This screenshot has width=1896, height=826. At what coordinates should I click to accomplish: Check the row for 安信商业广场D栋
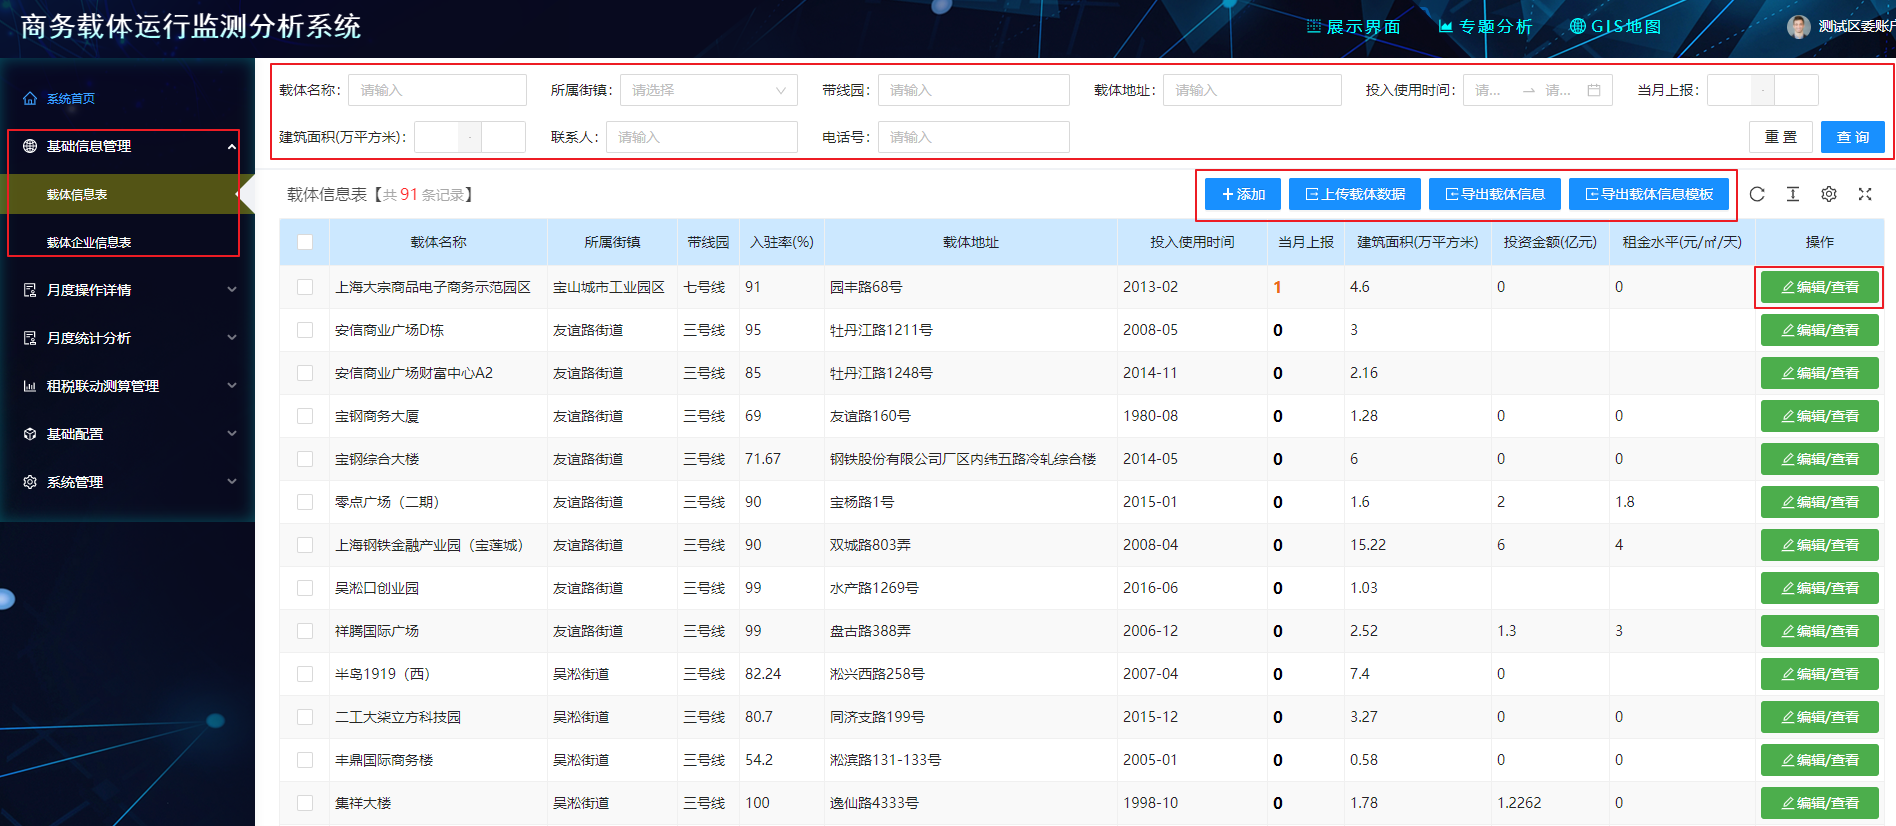305,330
